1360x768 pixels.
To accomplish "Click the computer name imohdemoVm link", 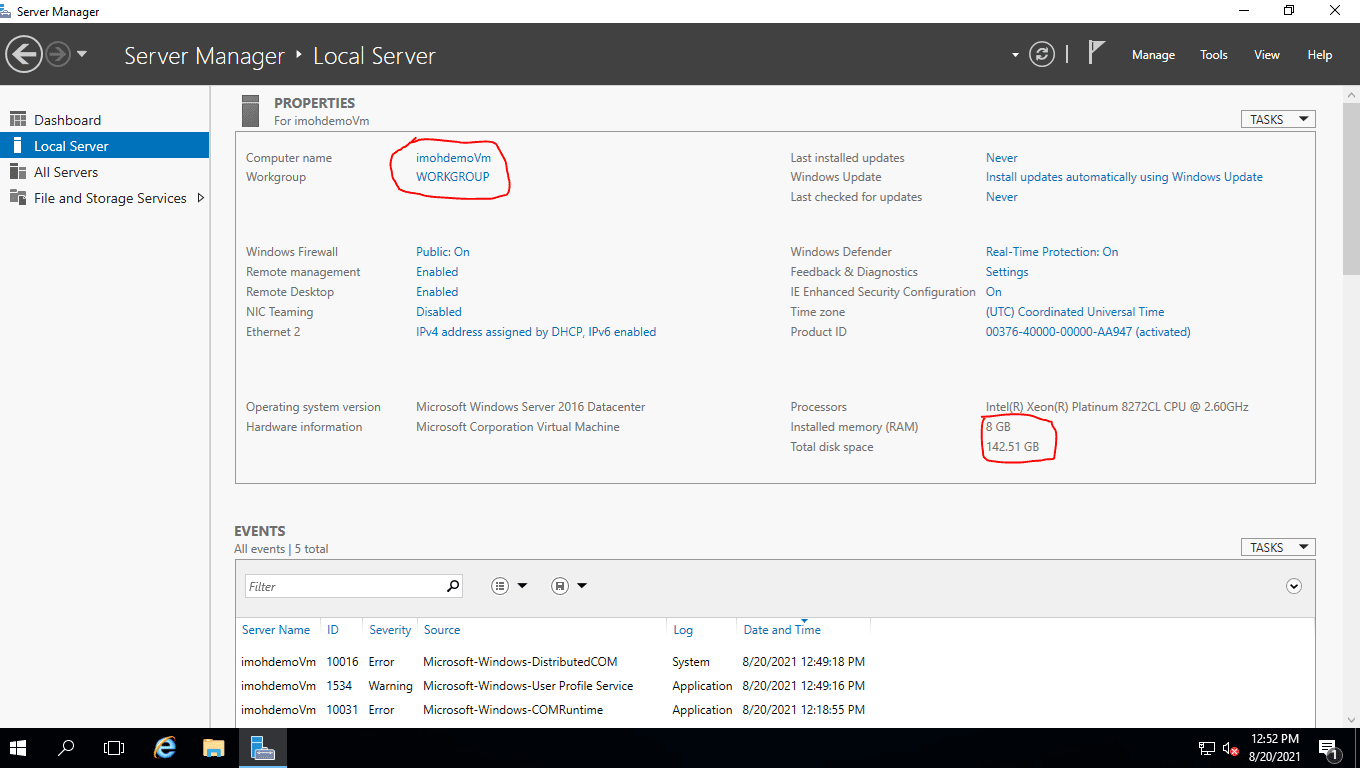I will click(453, 158).
